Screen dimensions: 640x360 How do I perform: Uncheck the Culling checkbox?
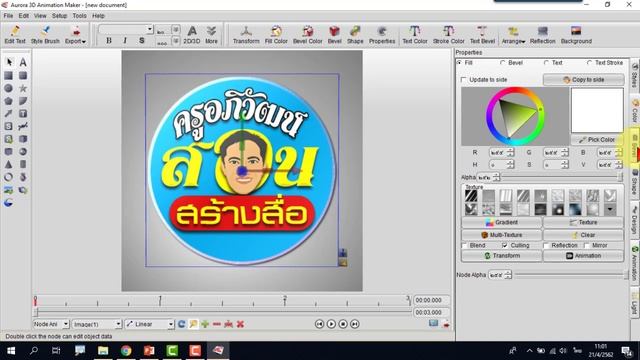pyautogui.click(x=505, y=246)
